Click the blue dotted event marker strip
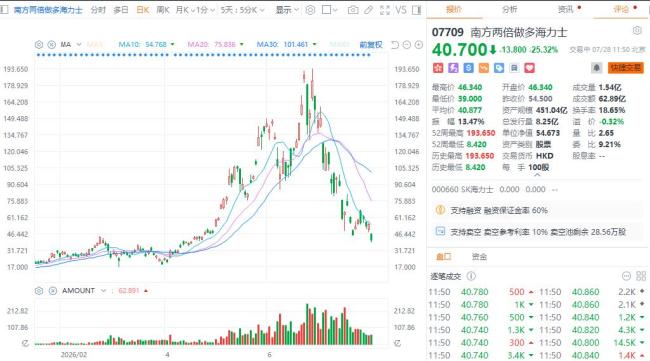The height and width of the screenshot is (361, 650). pos(203,55)
